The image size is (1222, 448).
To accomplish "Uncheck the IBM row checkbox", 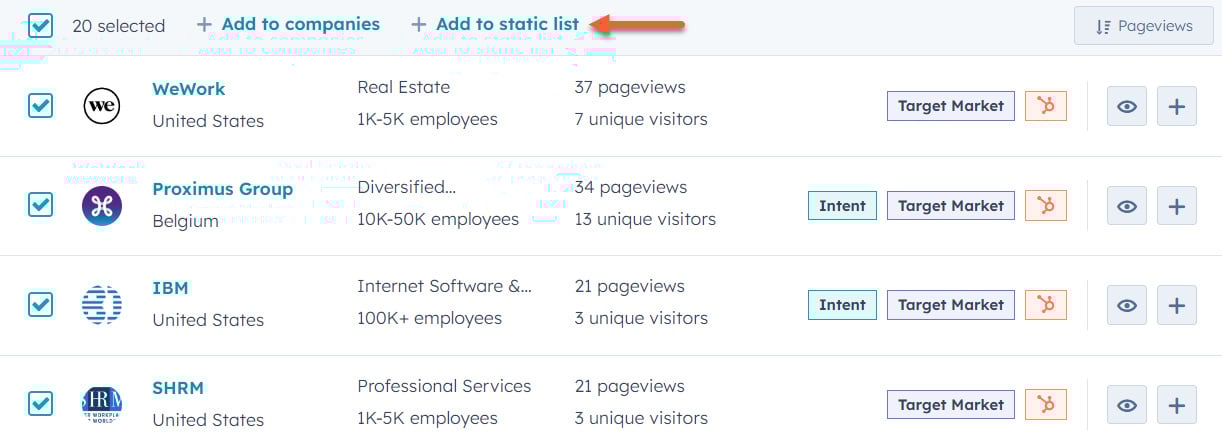I will tap(40, 304).
